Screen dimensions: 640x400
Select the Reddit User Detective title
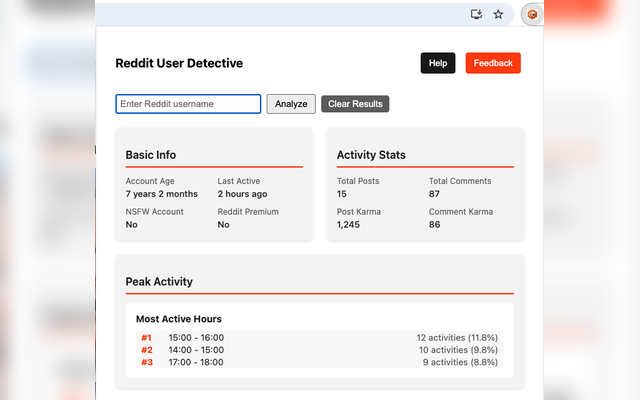coord(179,63)
